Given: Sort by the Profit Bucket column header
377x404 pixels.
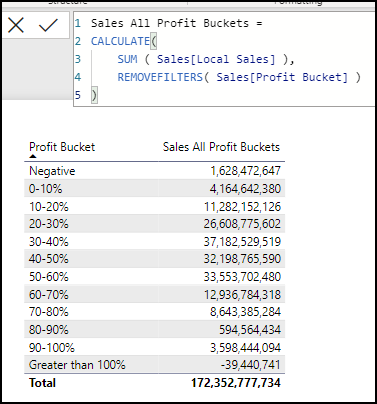Looking at the screenshot, I should [x=62, y=147].
